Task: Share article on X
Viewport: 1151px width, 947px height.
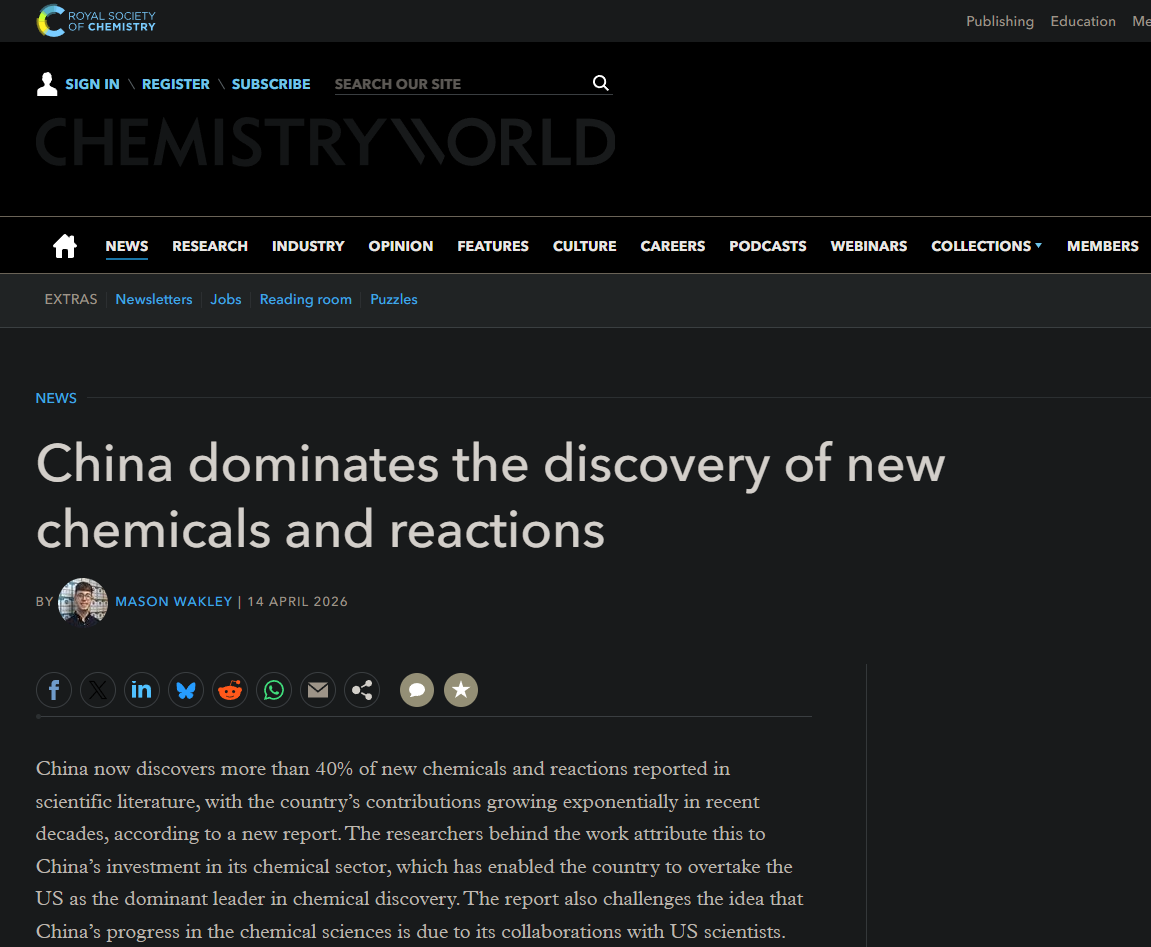Action: 98,690
